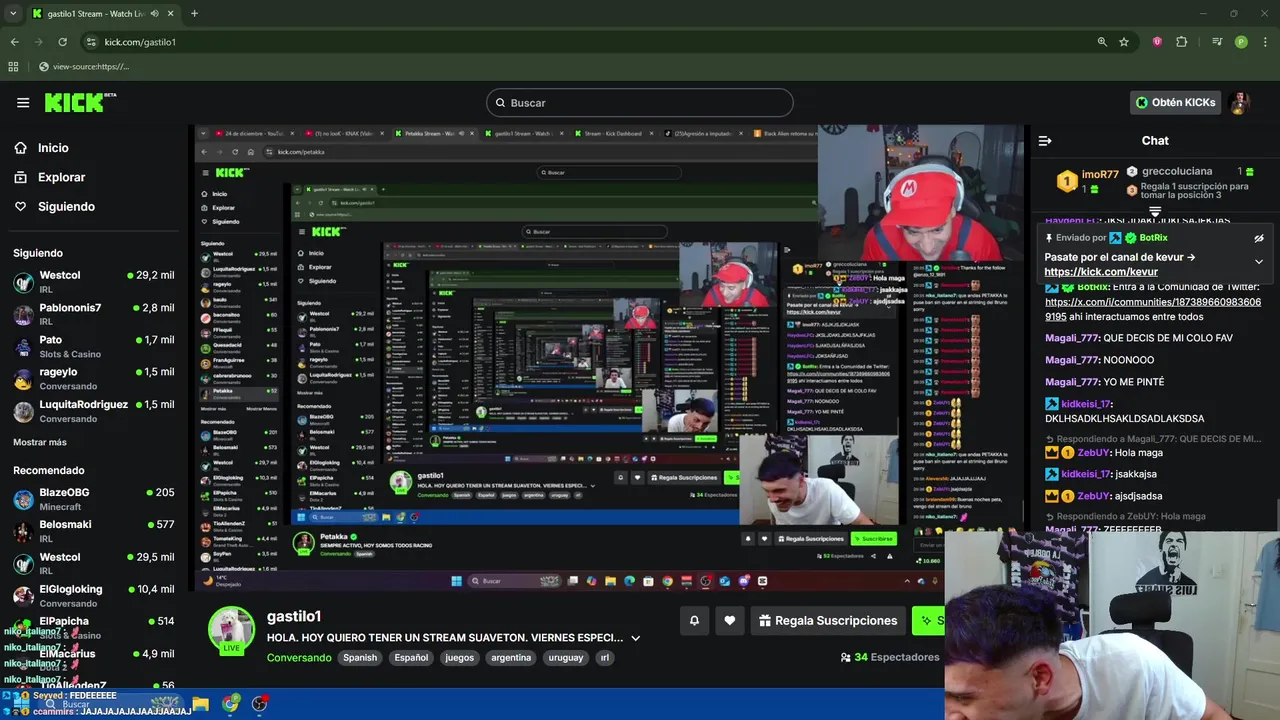This screenshot has height=720, width=1280.
Task: Open the Kick hamburger menu
Action: tap(23, 102)
